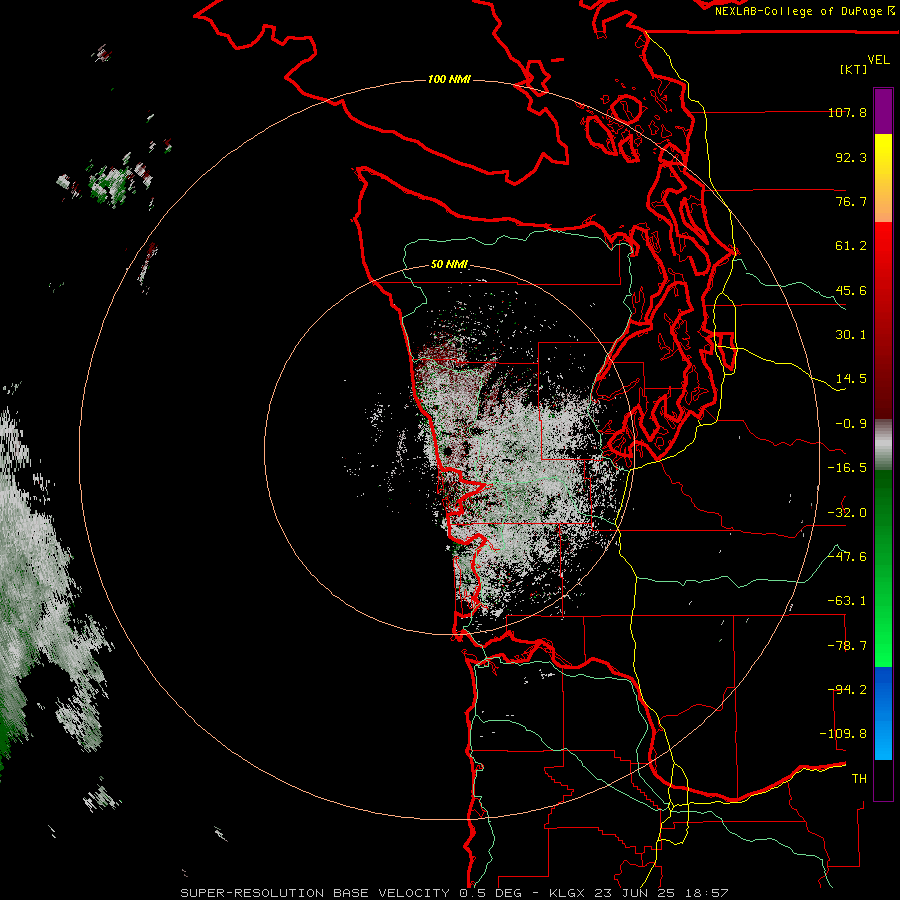Click the -63.1 velocity scale value
The width and height of the screenshot is (900, 900).
847,601
